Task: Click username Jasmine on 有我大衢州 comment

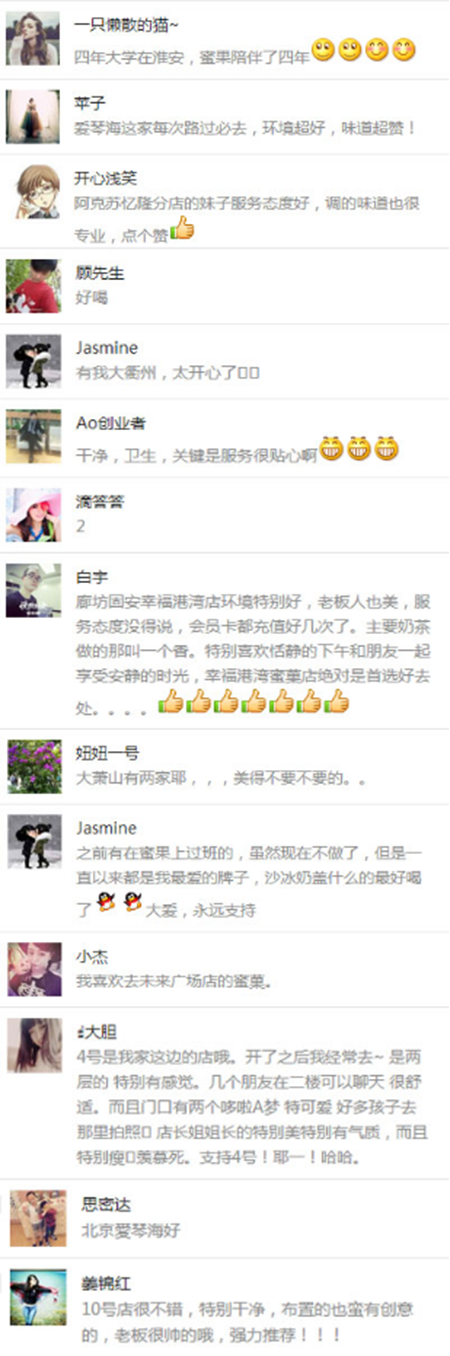Action: click(x=107, y=348)
